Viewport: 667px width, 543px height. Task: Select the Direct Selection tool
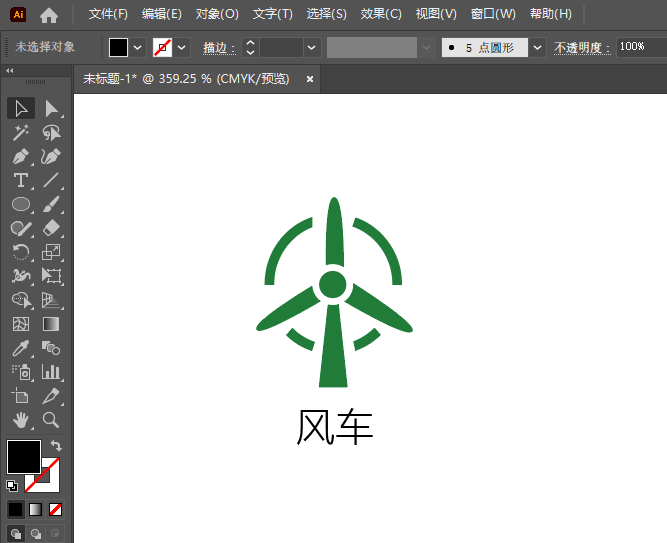tap(51, 109)
